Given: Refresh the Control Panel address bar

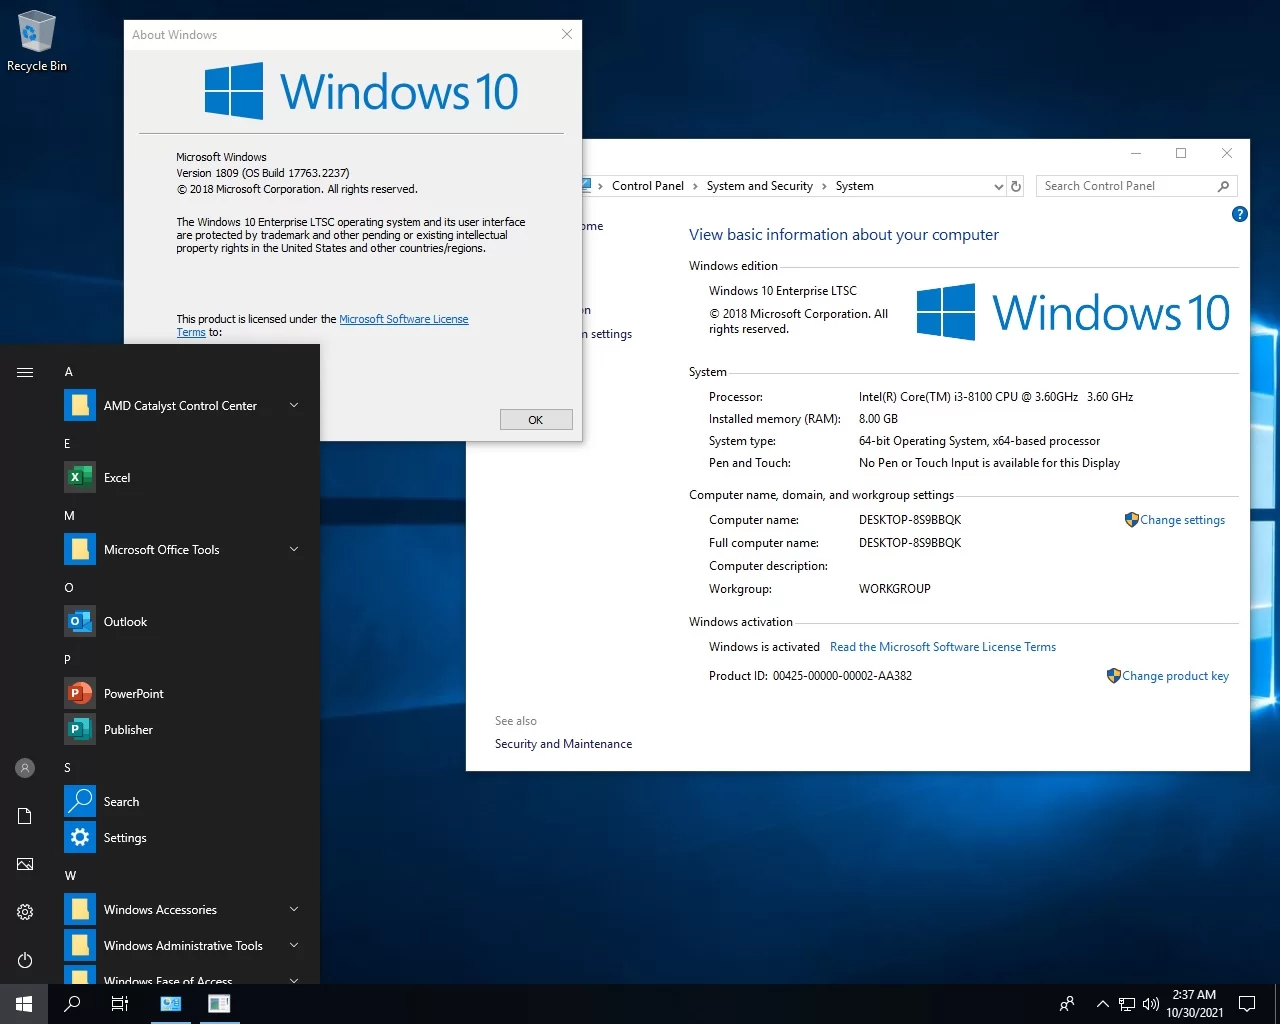Looking at the screenshot, I should pyautogui.click(x=1016, y=186).
